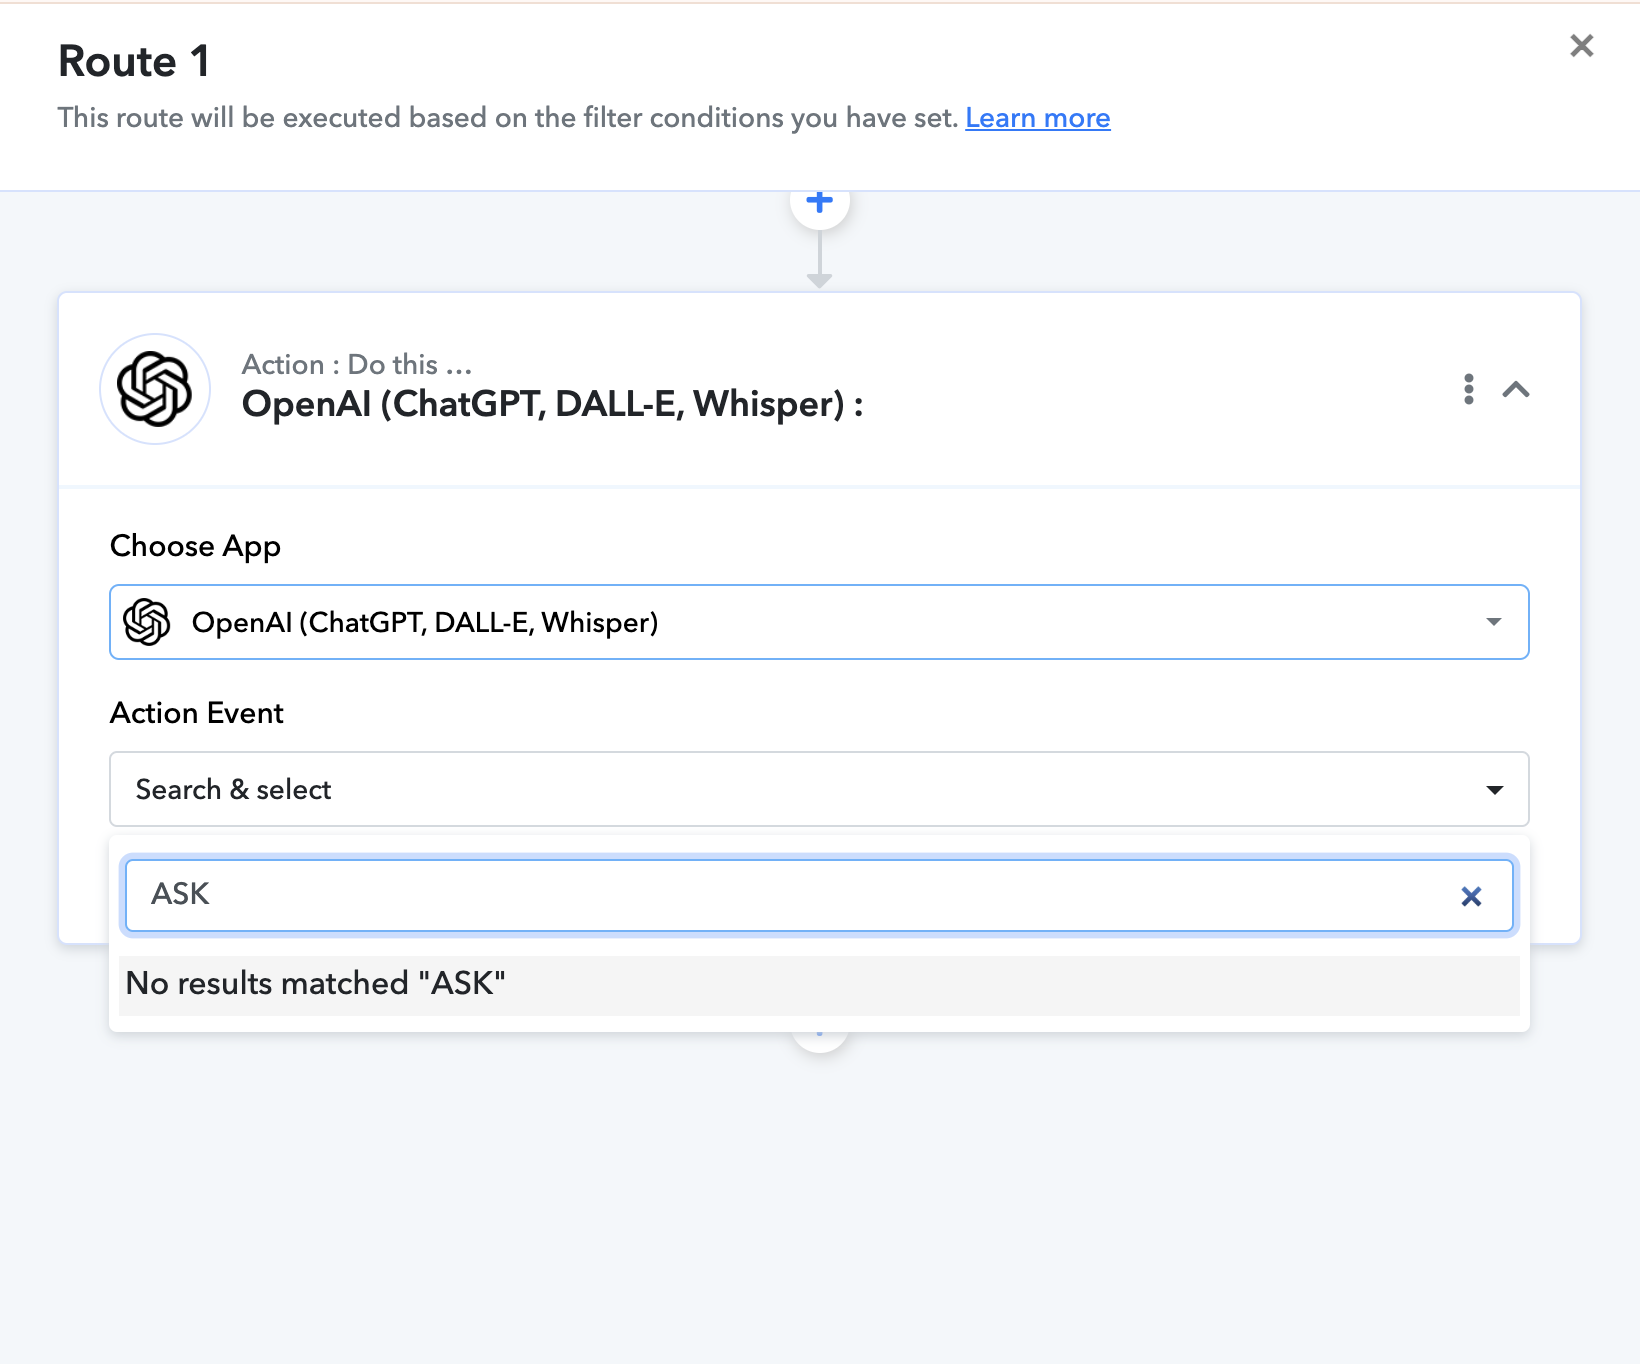This screenshot has height=1364, width=1640.
Task: Click the large OpenAI logo in action header
Action: 155,389
